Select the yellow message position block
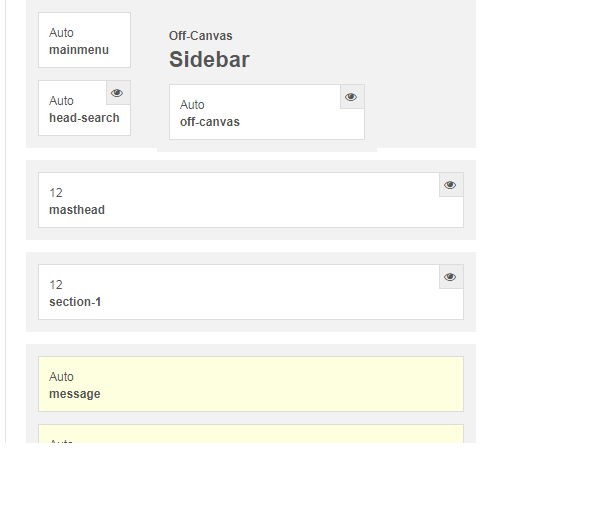The image size is (600, 530). click(x=250, y=384)
